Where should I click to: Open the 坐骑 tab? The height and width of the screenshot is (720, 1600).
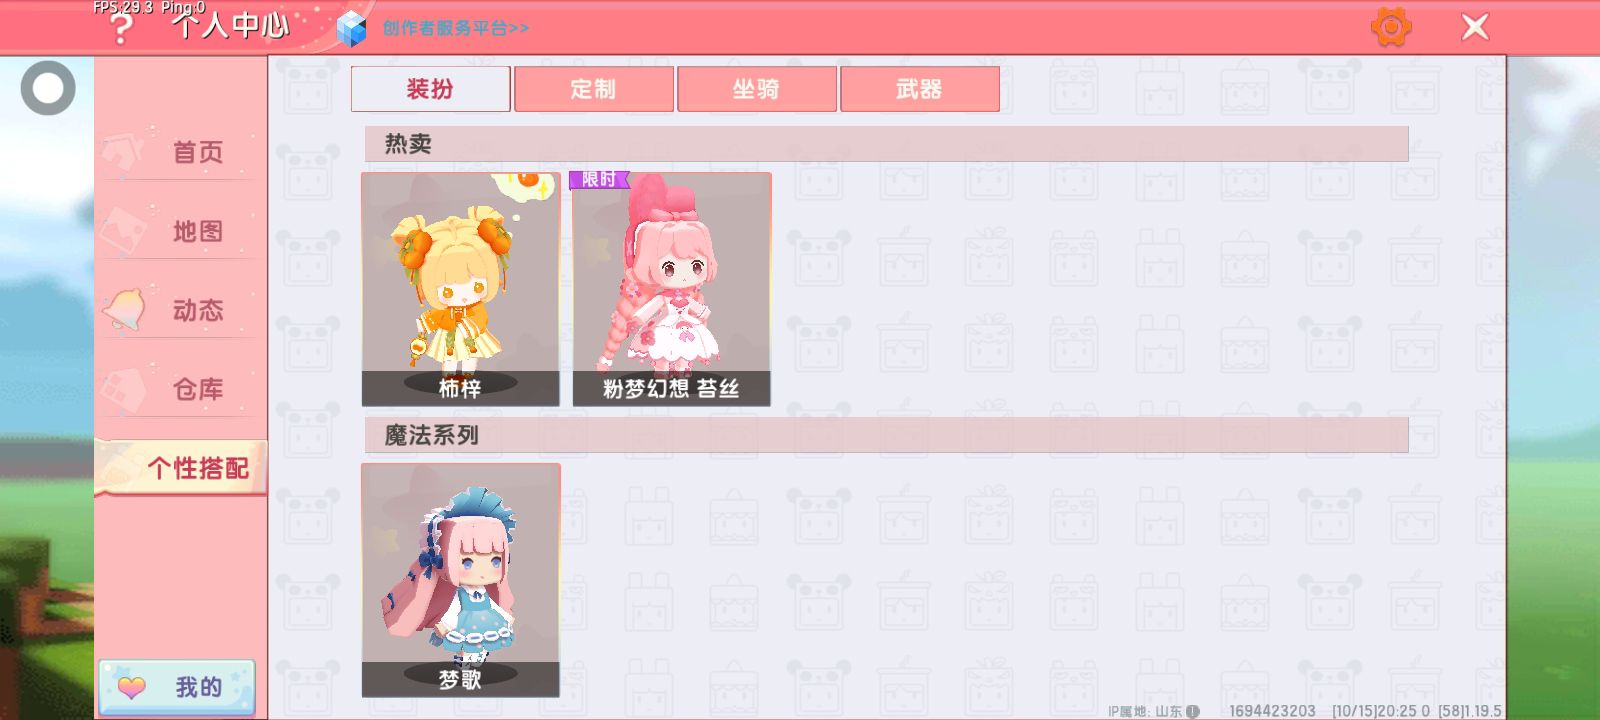click(757, 89)
